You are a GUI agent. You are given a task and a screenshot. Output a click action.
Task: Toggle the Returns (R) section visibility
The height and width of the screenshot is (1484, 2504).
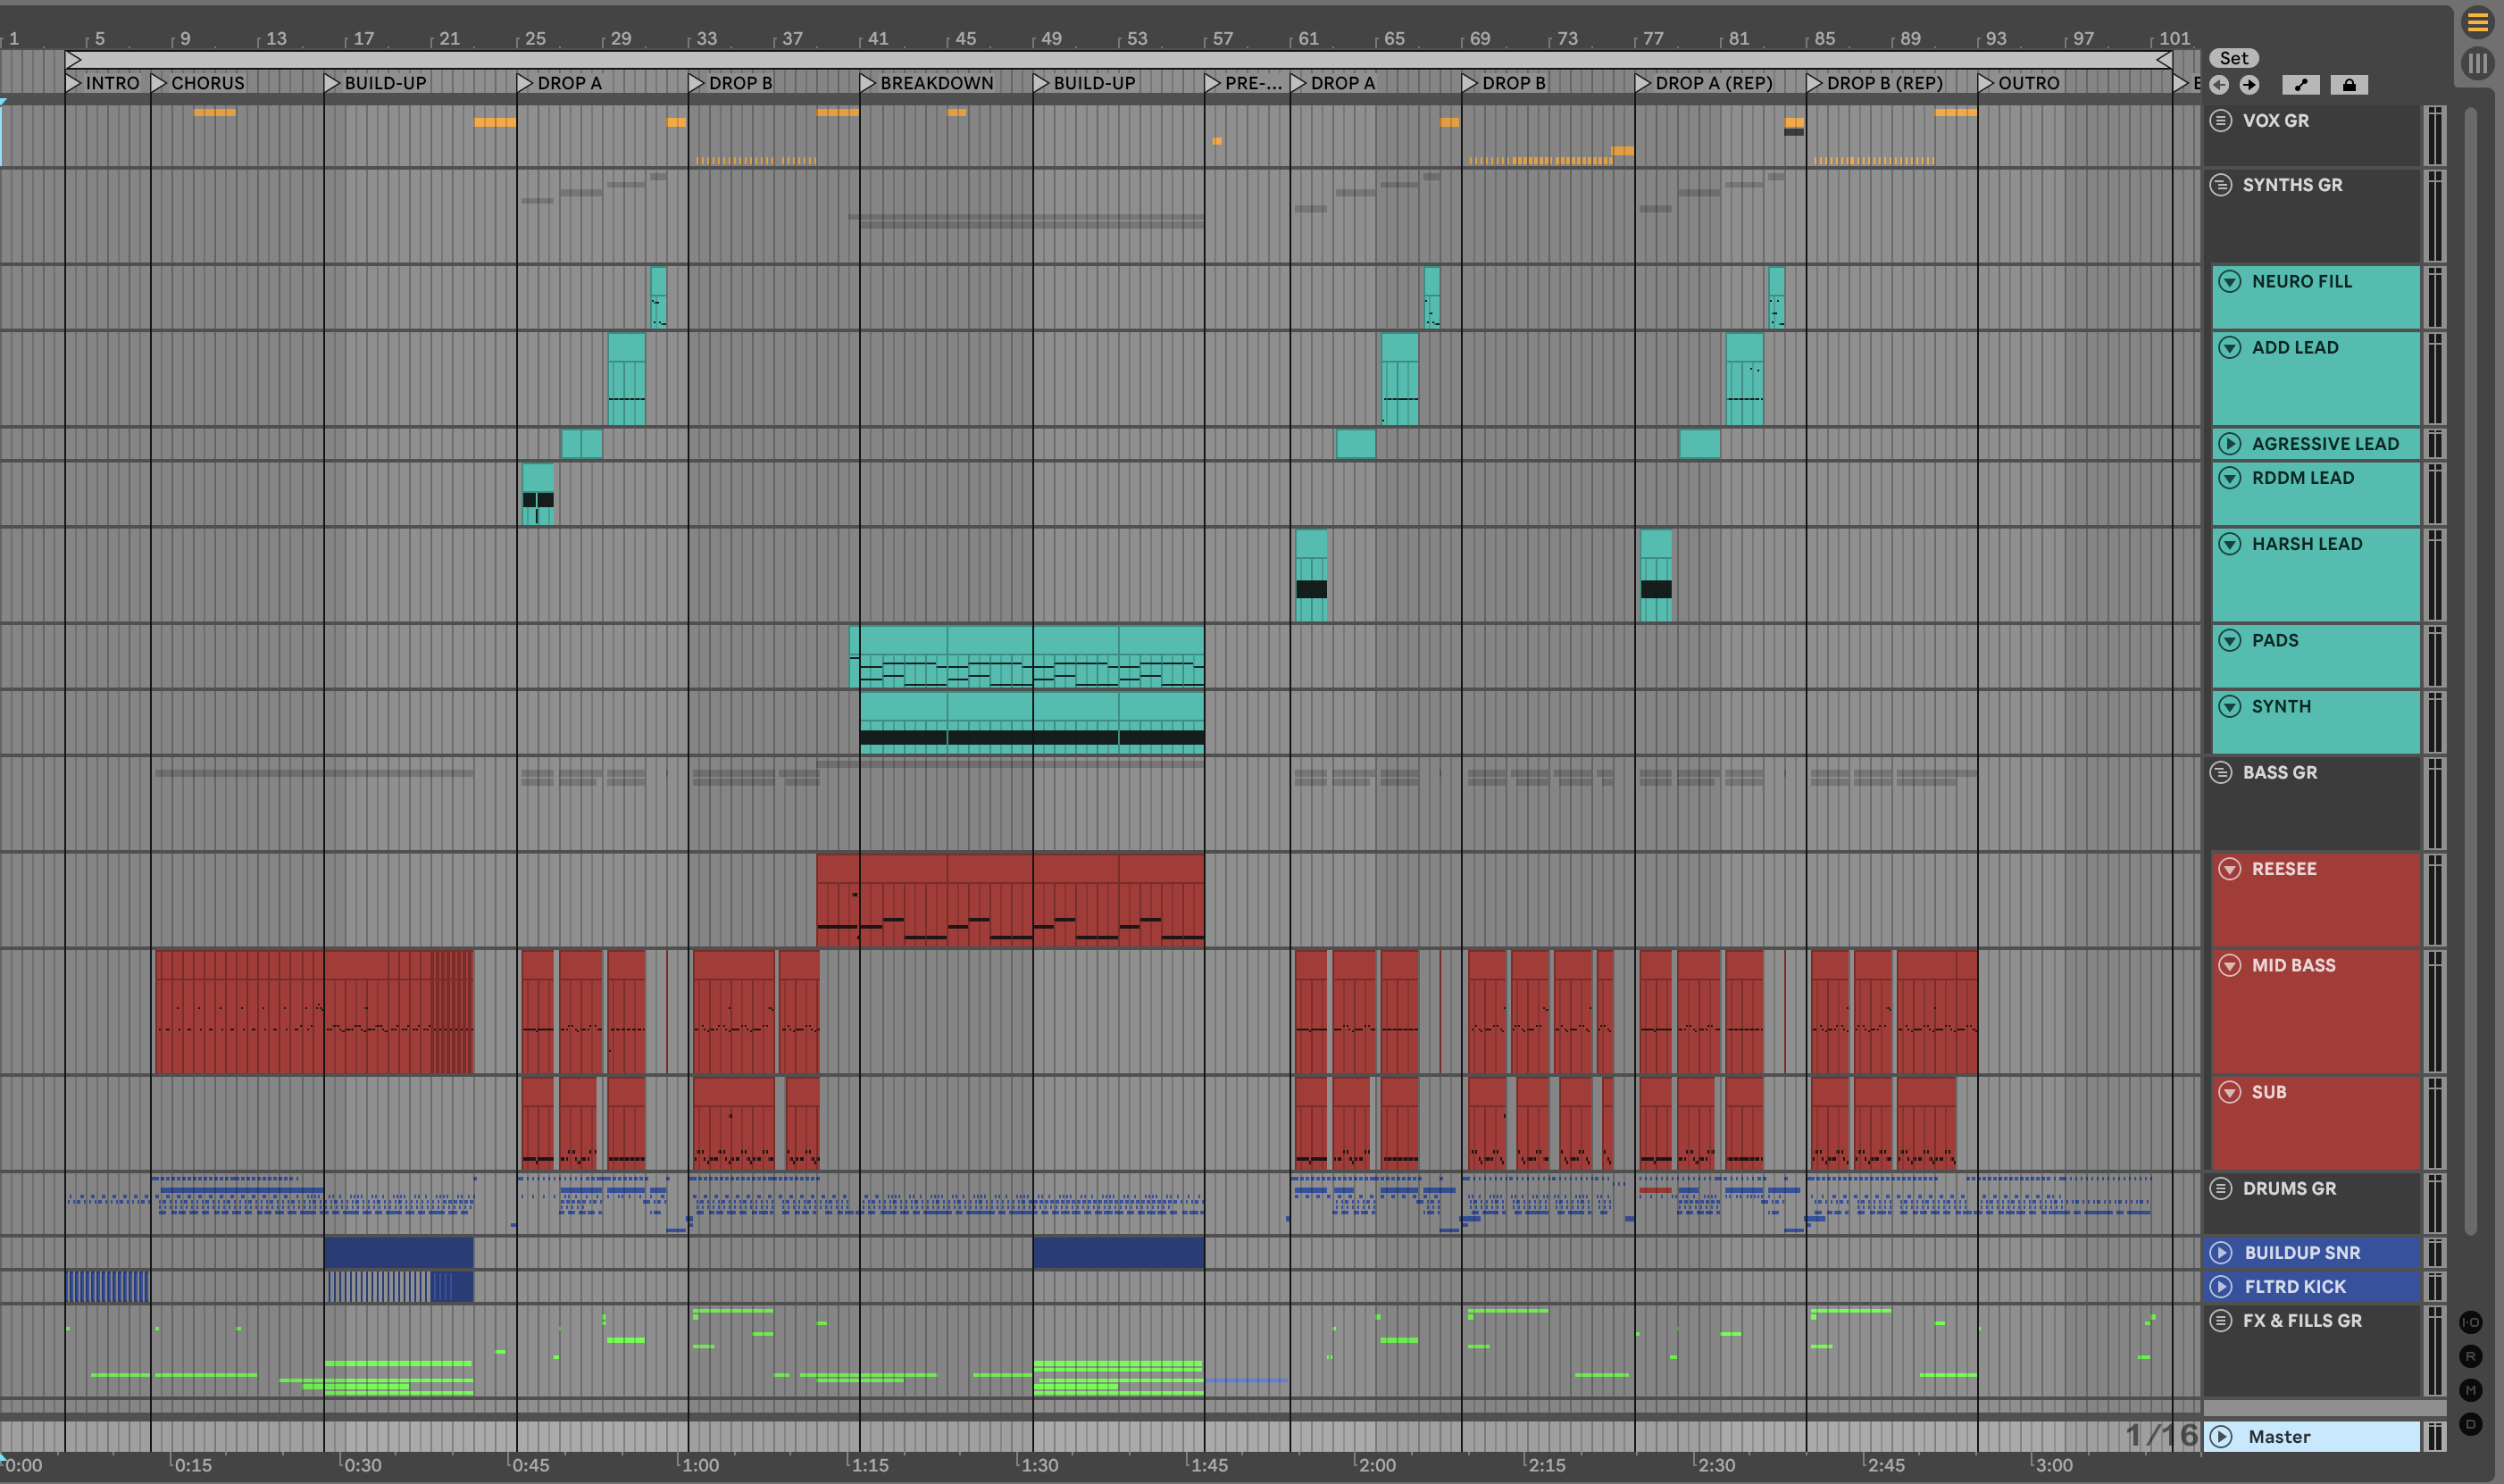pos(2470,1356)
